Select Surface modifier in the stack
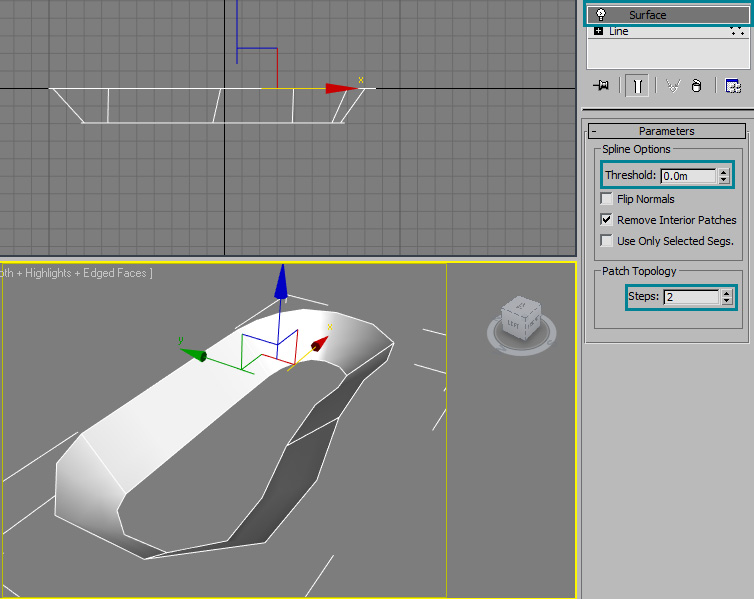Viewport: 754px width, 599px height. [x=647, y=15]
